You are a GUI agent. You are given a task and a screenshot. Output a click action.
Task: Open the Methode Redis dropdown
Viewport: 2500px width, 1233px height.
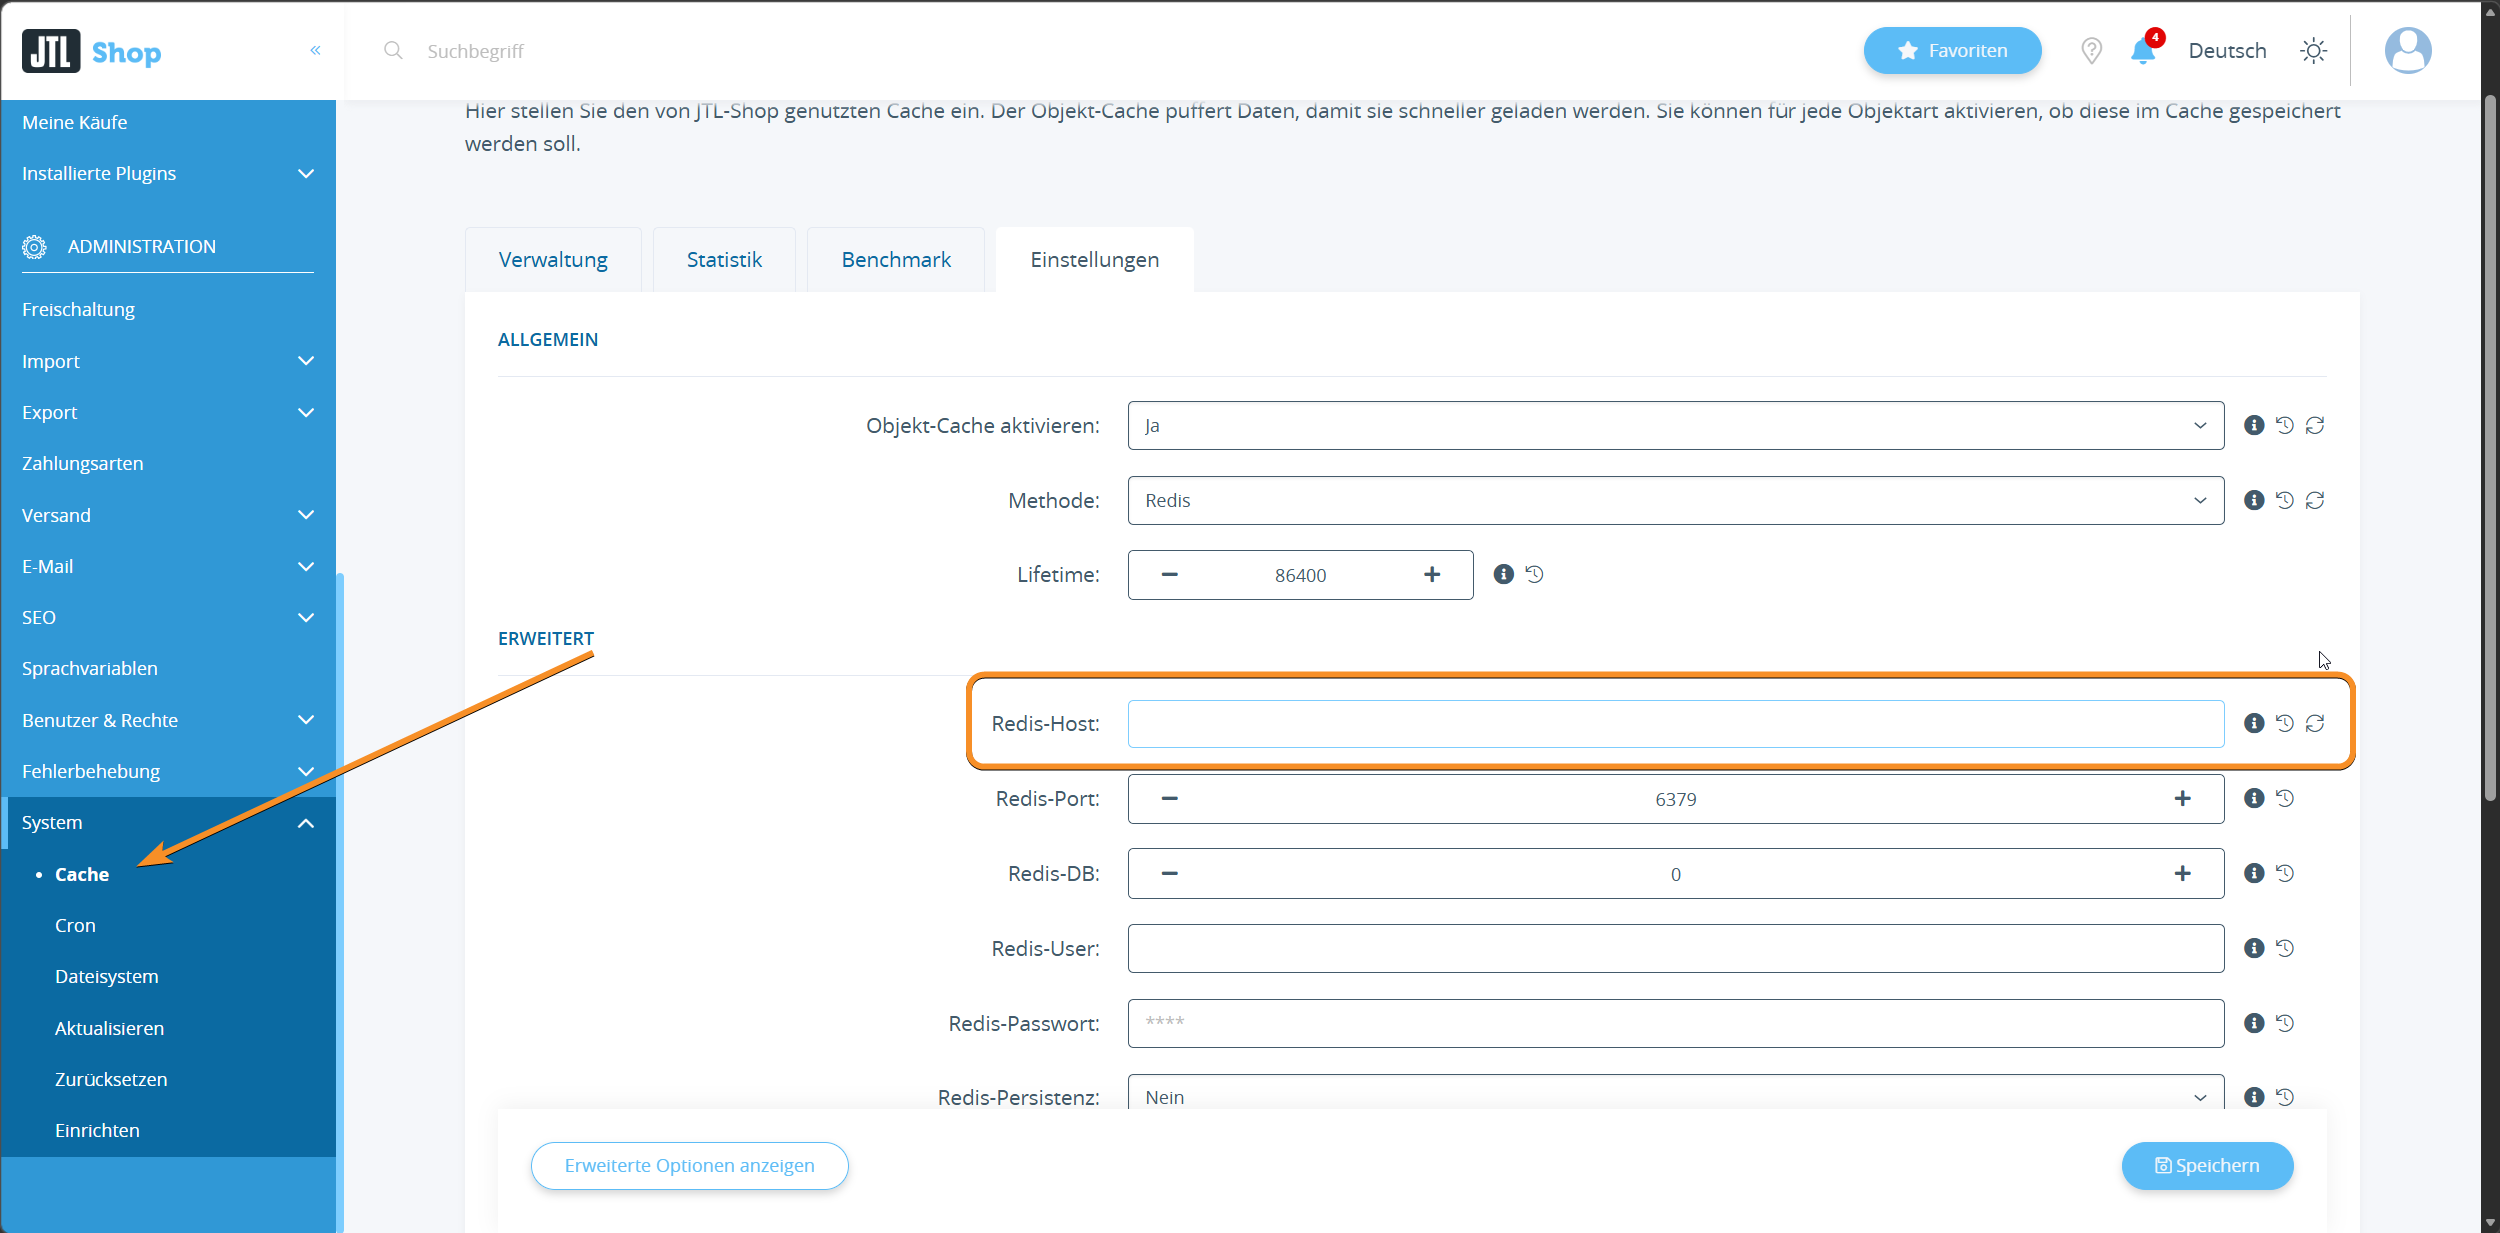point(1675,501)
